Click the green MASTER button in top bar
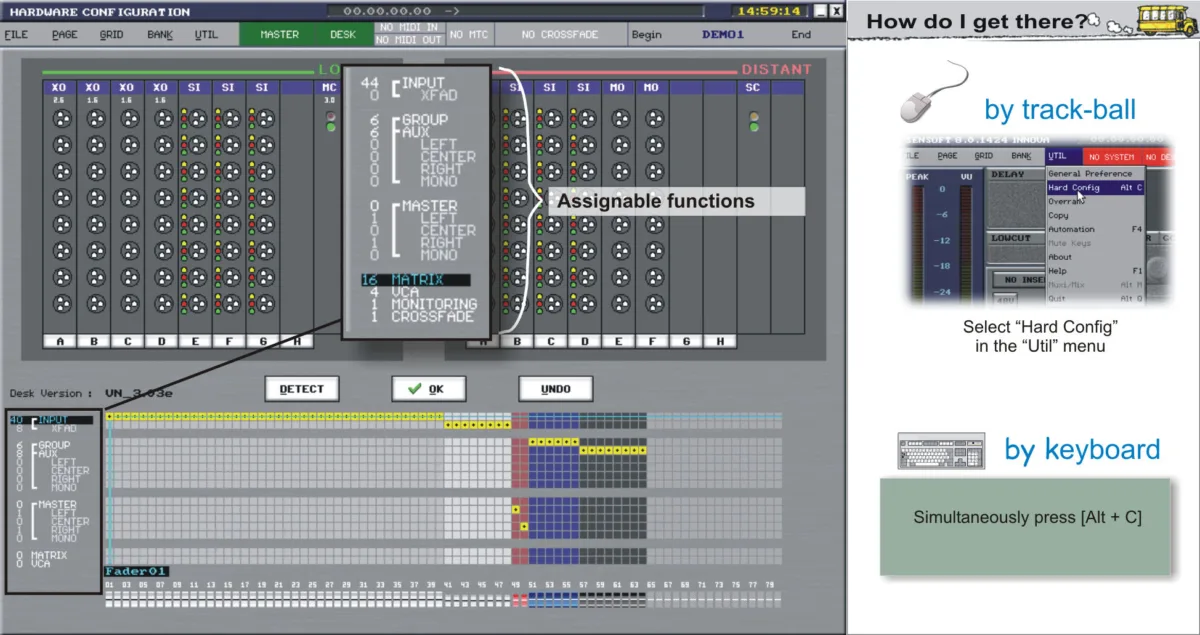This screenshot has width=1200, height=635. pos(280,34)
